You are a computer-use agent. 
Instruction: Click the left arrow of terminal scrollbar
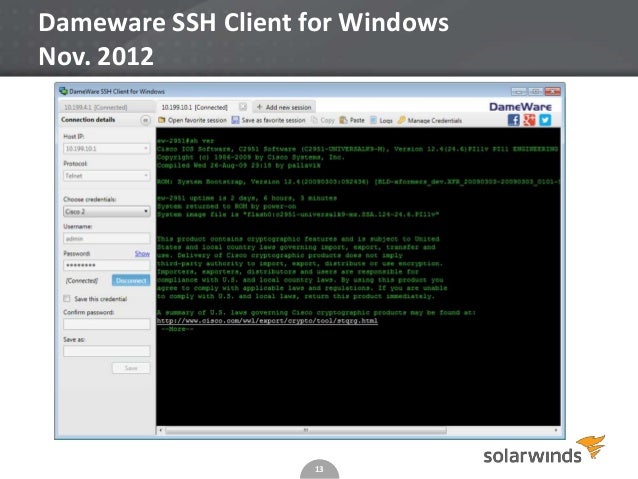pyautogui.click(x=161, y=430)
